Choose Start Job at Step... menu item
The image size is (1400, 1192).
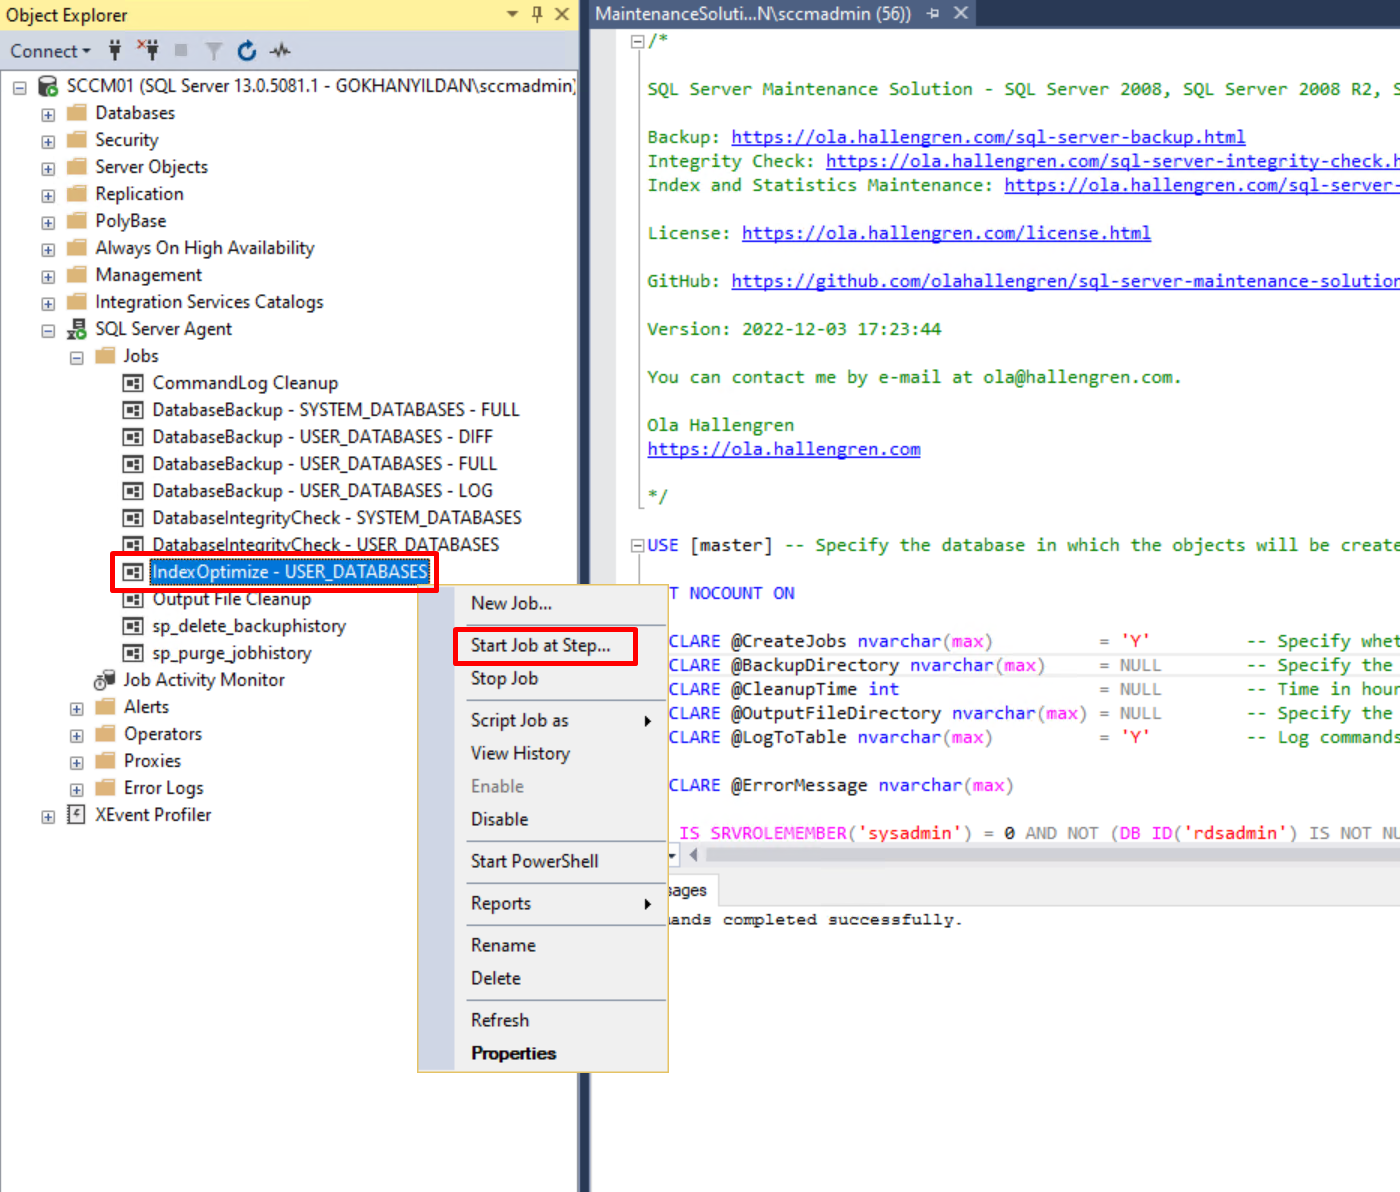tap(543, 645)
